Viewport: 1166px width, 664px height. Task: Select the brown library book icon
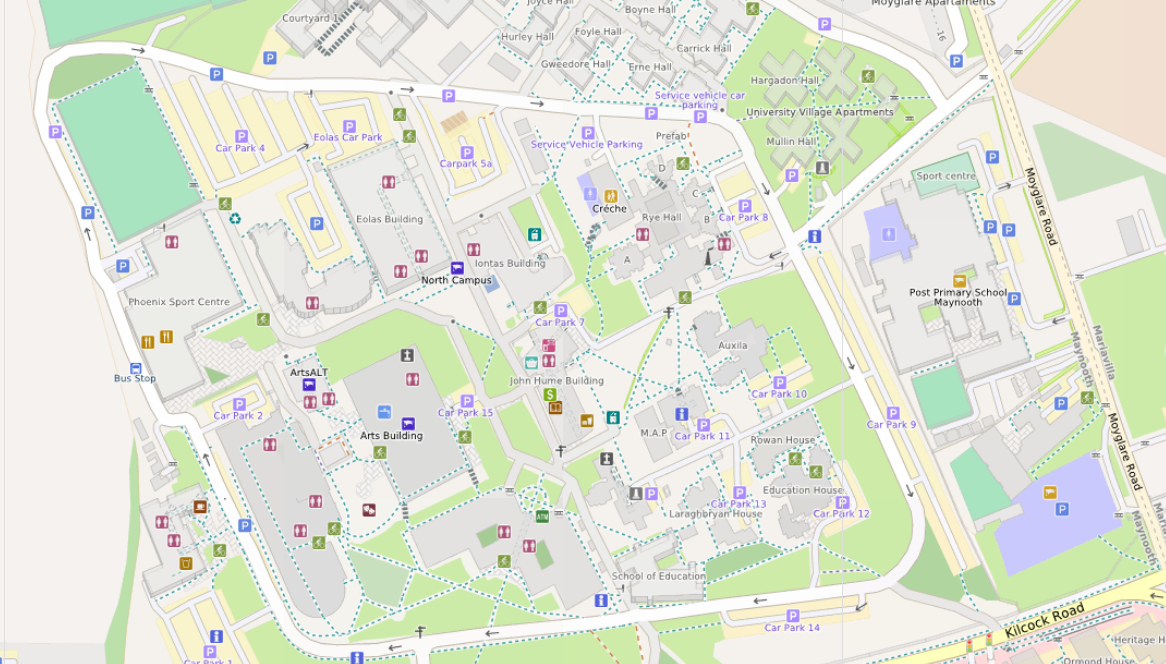555,407
